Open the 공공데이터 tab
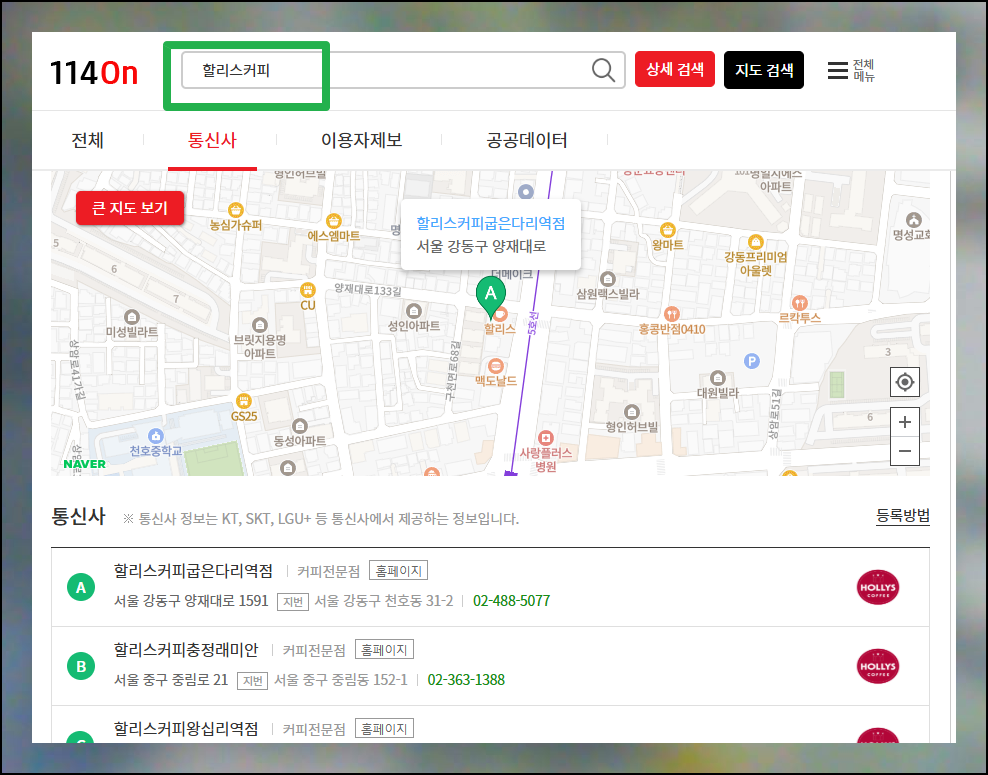Image resolution: width=988 pixels, height=775 pixels. click(x=527, y=140)
